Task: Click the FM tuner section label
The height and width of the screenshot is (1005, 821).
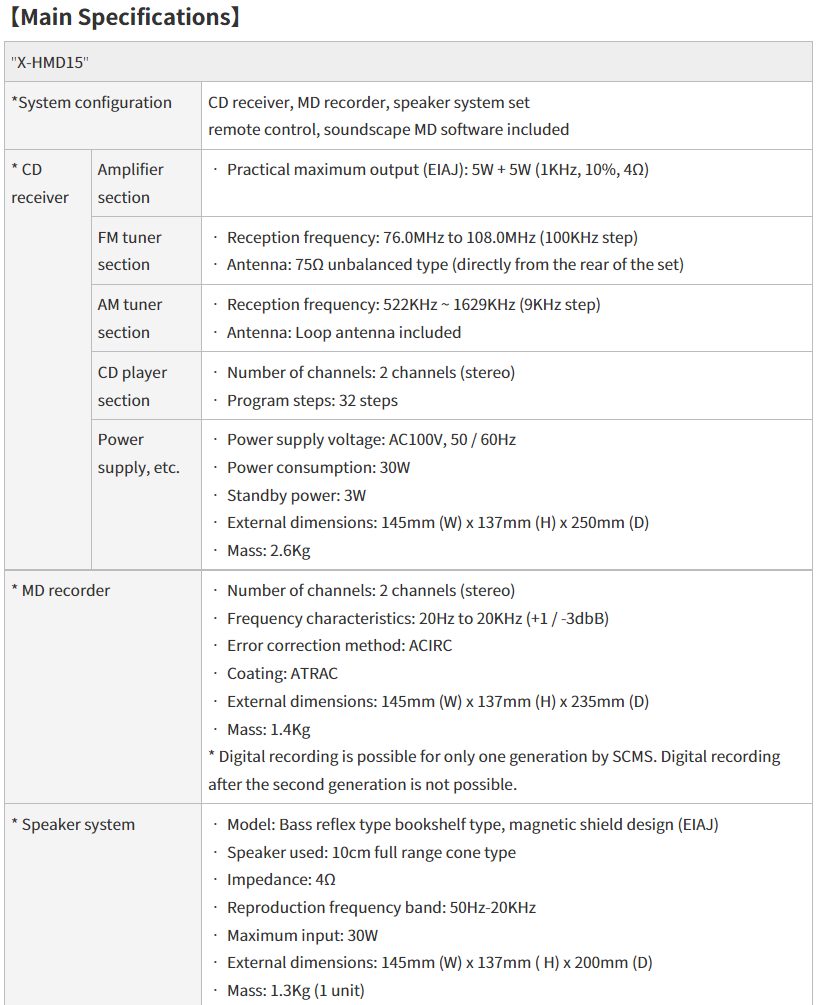Action: [x=129, y=251]
